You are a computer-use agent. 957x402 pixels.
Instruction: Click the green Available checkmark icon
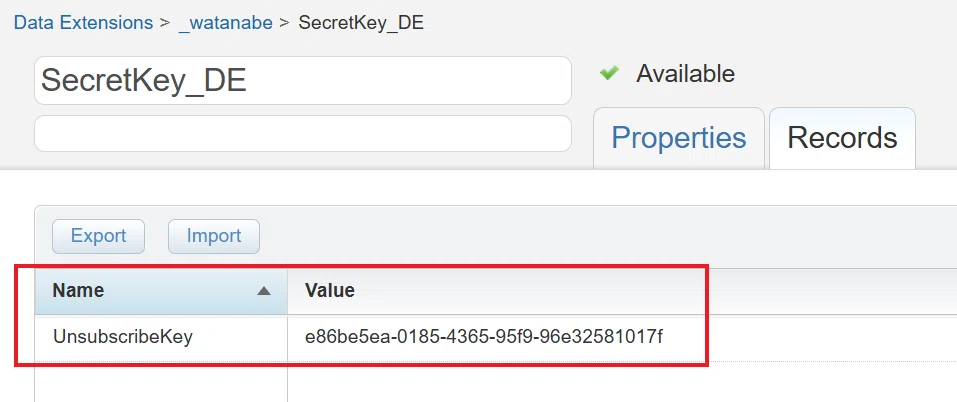[609, 73]
